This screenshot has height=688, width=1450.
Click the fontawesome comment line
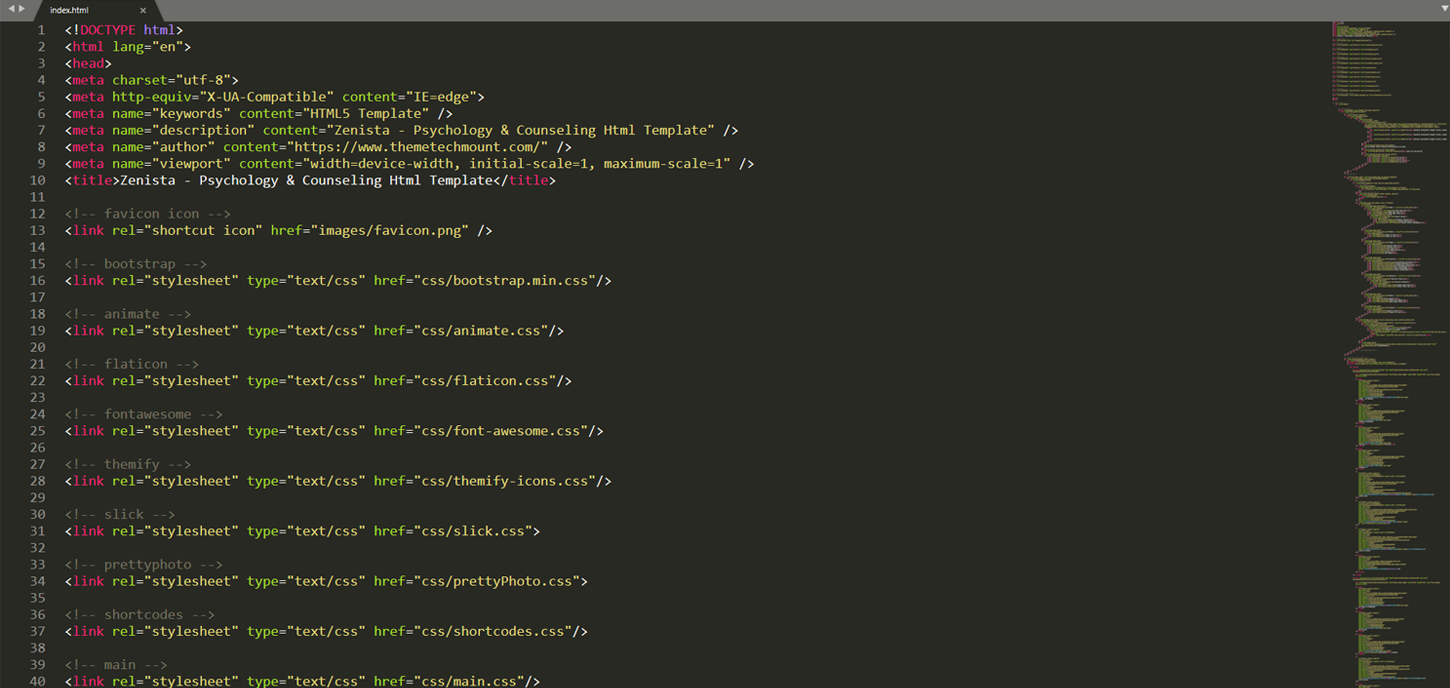coord(144,414)
